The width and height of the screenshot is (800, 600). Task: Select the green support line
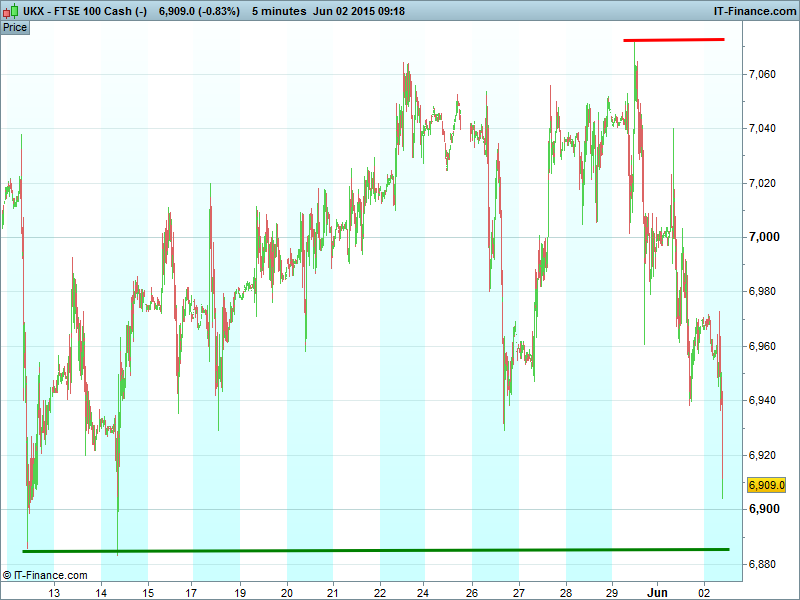tap(376, 550)
